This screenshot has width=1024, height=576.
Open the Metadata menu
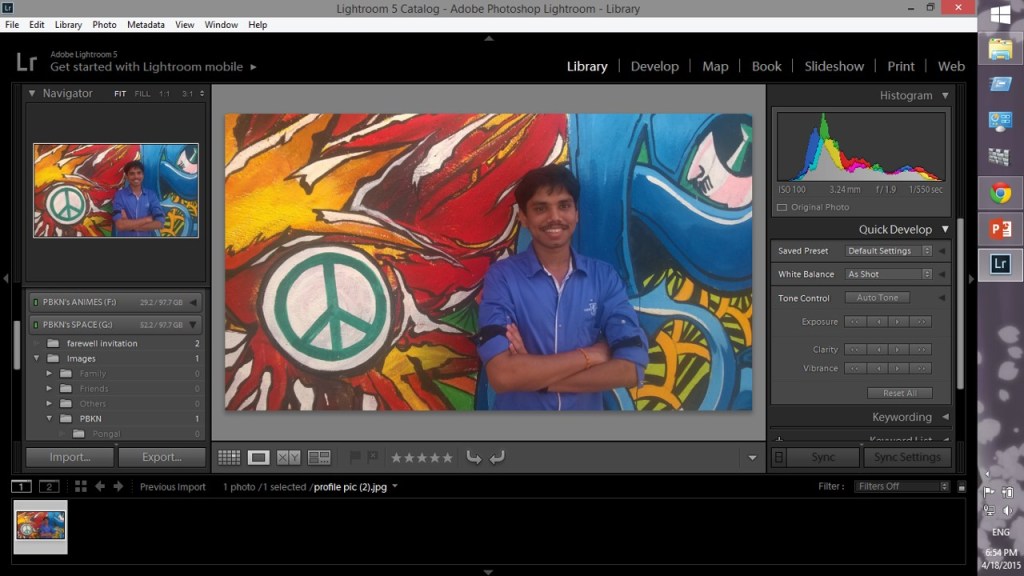(146, 24)
